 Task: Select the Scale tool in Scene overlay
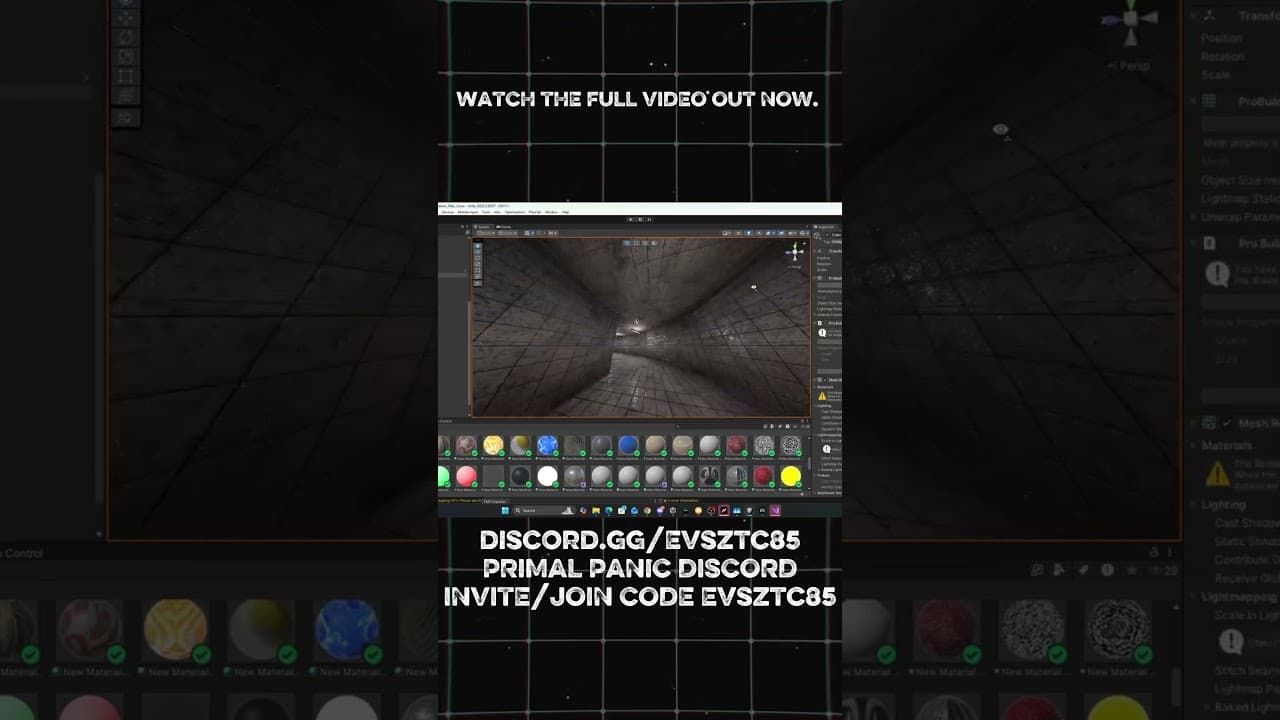pos(479,265)
